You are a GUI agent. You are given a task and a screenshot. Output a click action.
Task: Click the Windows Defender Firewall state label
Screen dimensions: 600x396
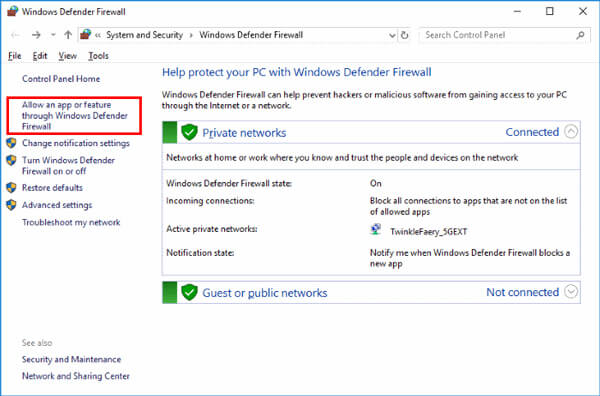(229, 184)
